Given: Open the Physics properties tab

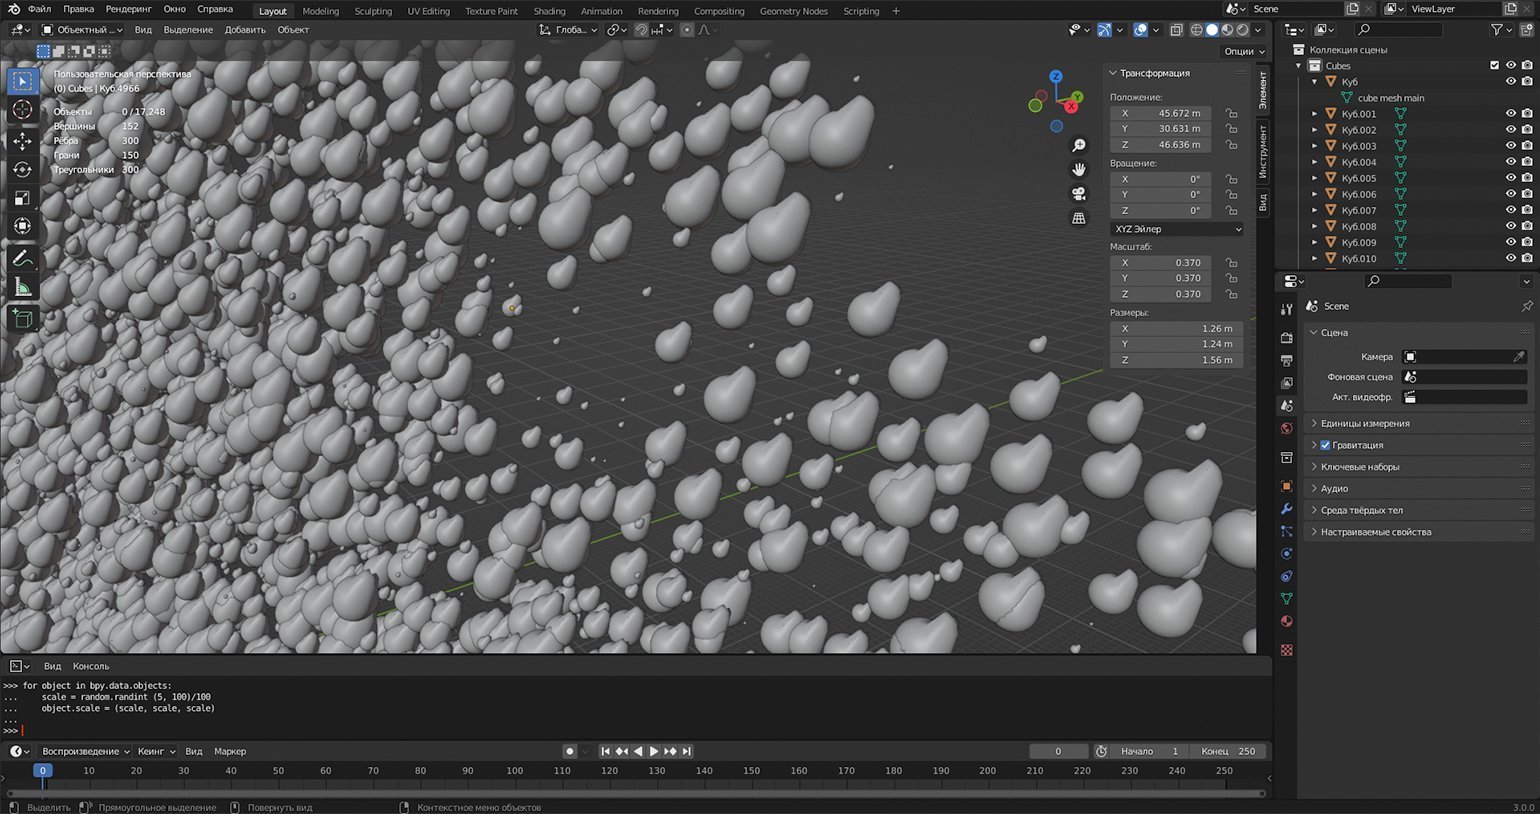Looking at the screenshot, I should (1287, 554).
